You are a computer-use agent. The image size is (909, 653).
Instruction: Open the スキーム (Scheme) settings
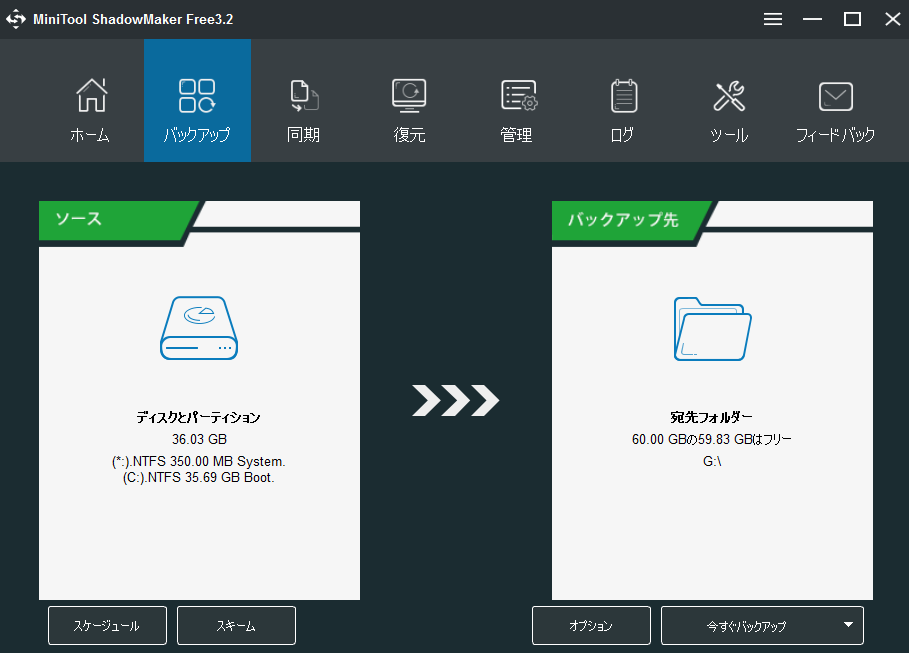pyautogui.click(x=236, y=625)
